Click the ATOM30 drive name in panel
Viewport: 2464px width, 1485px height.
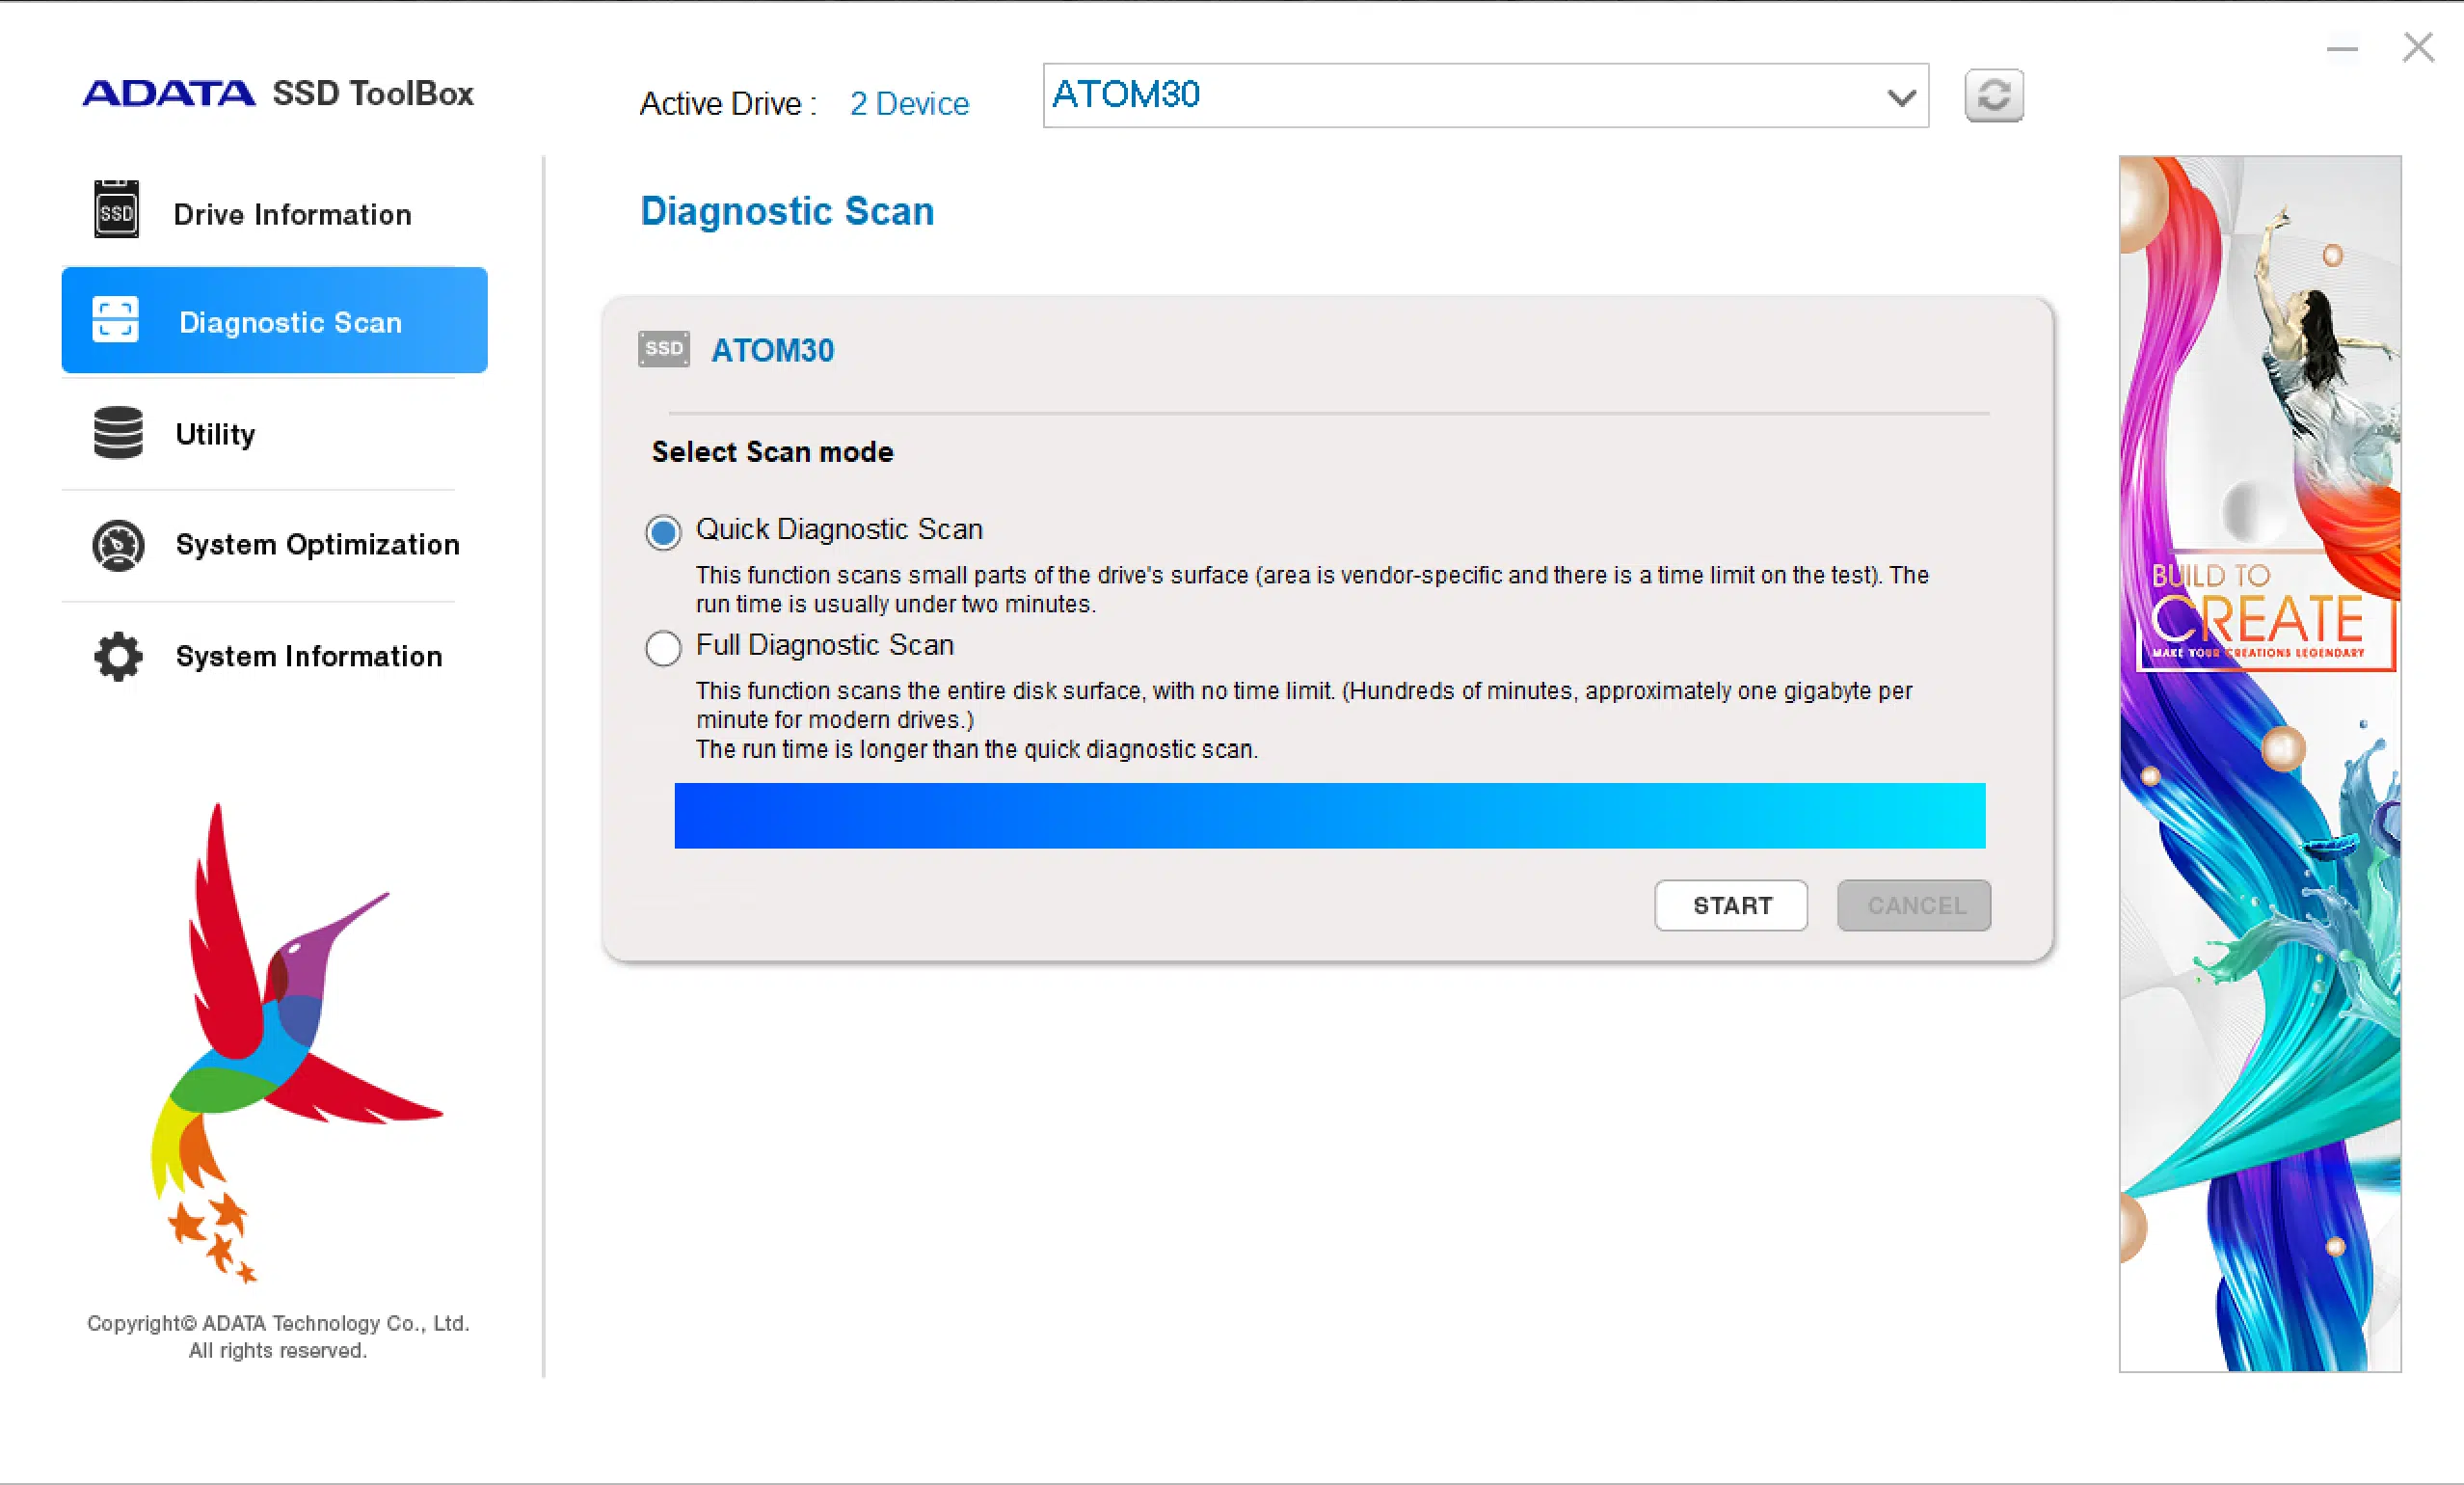click(x=773, y=350)
